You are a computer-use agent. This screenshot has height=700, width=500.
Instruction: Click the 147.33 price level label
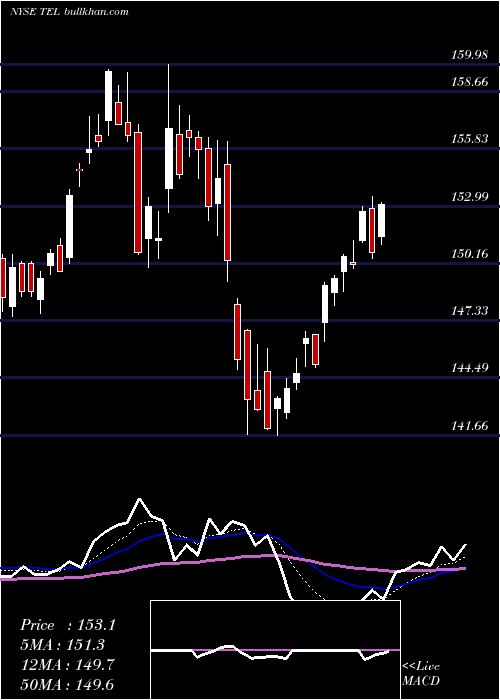coord(470,311)
